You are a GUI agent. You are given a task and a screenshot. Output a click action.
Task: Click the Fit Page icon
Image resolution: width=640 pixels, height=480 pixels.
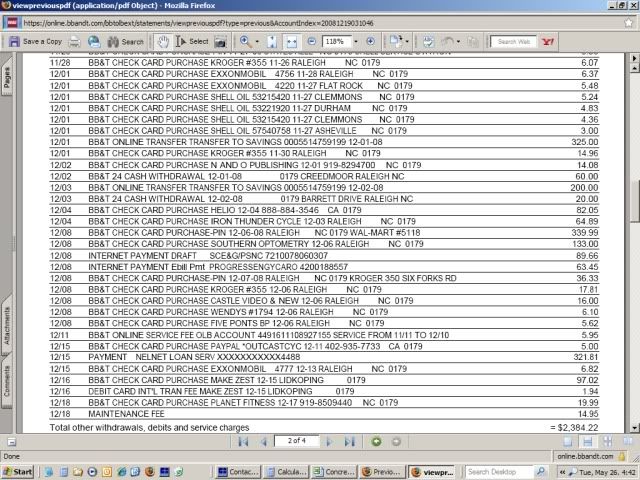pyautogui.click(x=272, y=42)
